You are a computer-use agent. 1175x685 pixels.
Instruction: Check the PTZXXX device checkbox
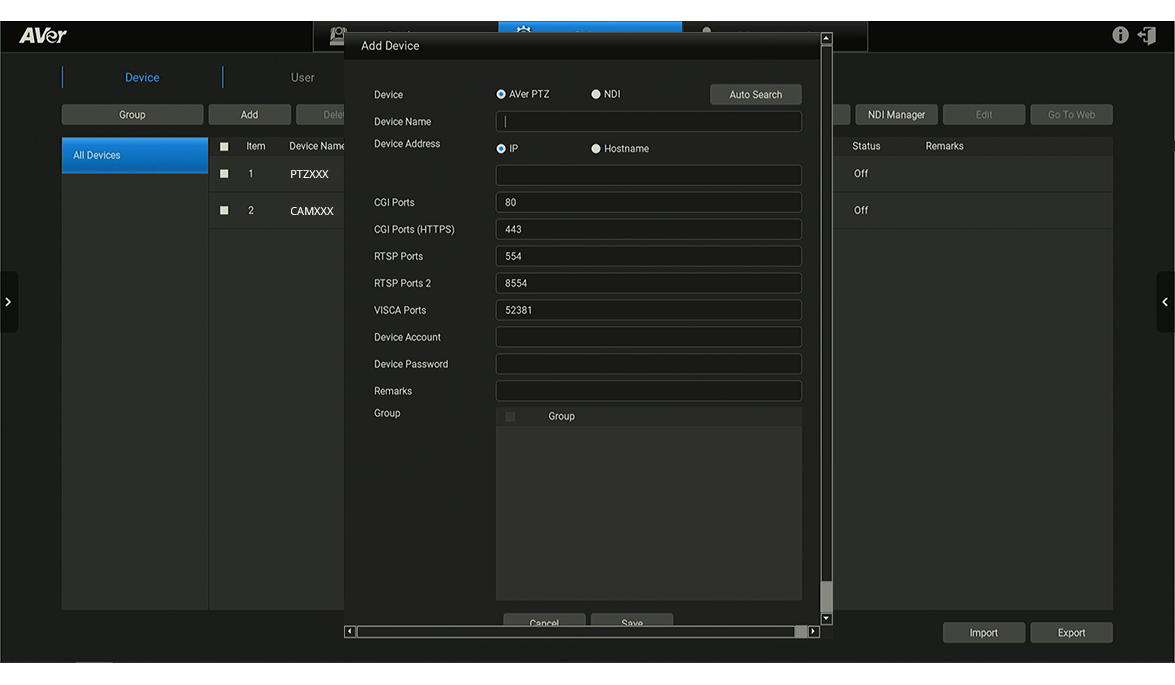[x=224, y=174]
